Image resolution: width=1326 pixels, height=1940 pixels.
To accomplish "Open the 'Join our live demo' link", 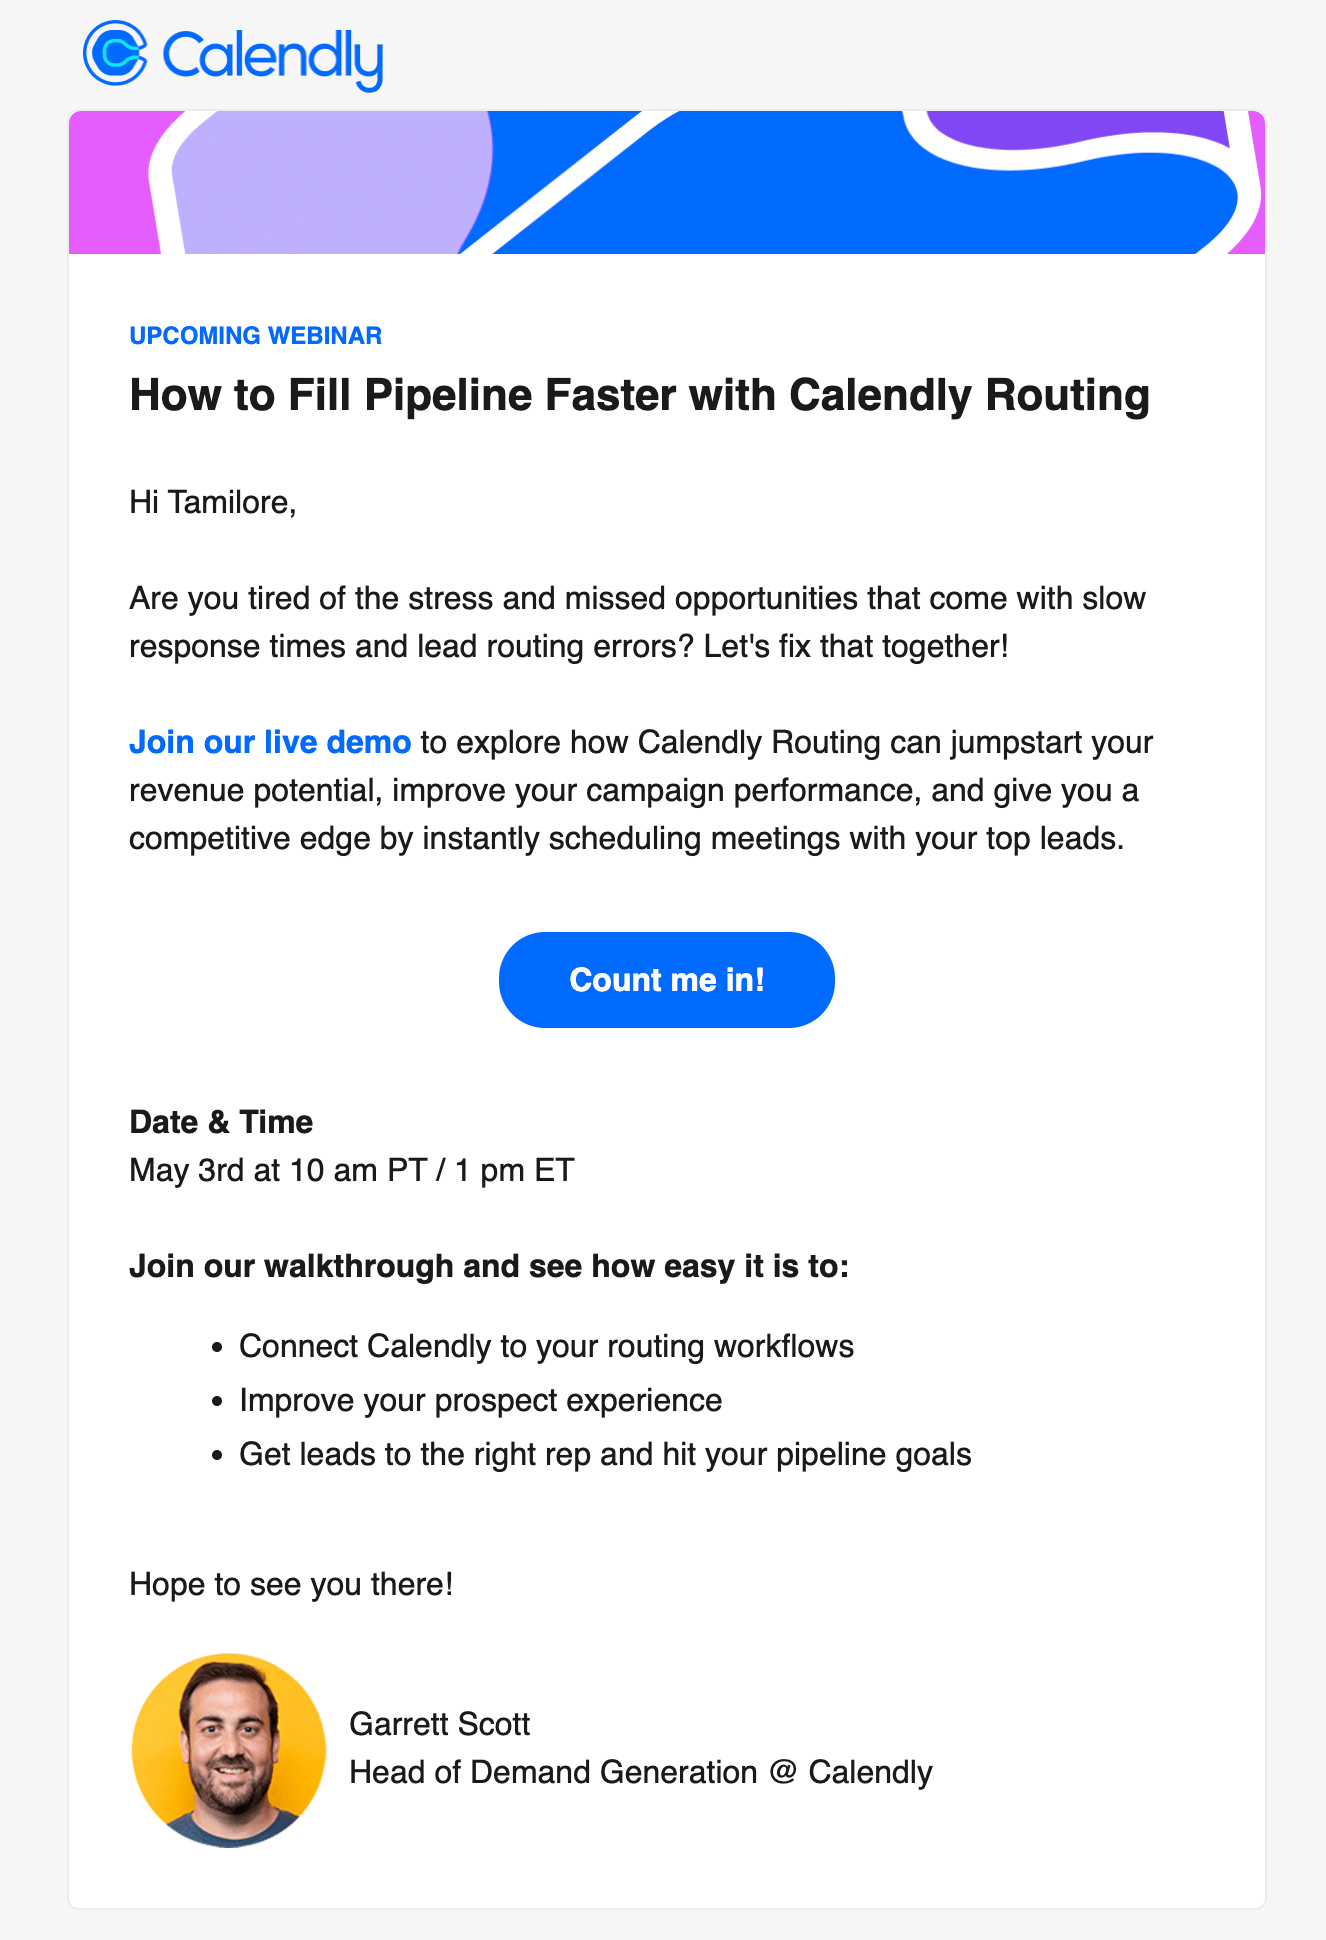I will (x=270, y=742).
